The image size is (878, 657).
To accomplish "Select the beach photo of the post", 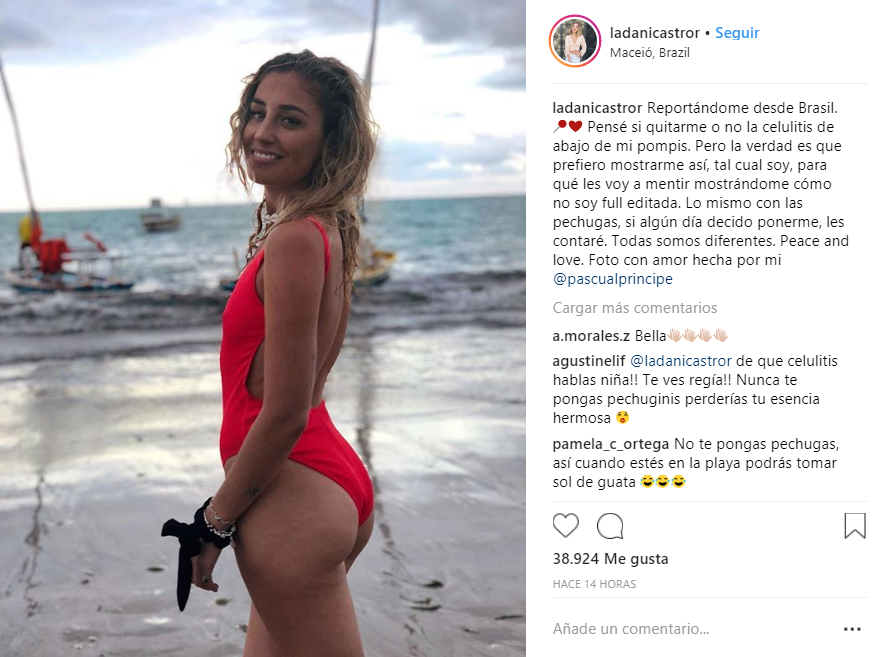I will (263, 328).
